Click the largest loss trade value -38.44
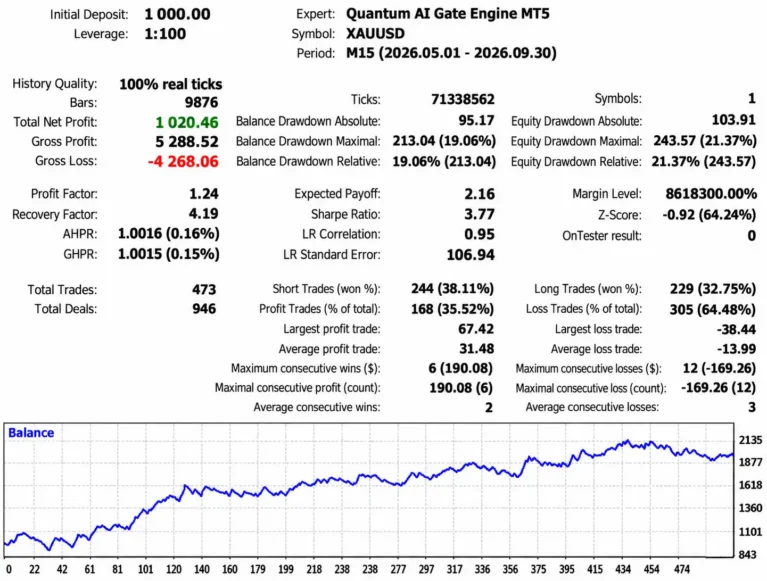 tap(736, 330)
